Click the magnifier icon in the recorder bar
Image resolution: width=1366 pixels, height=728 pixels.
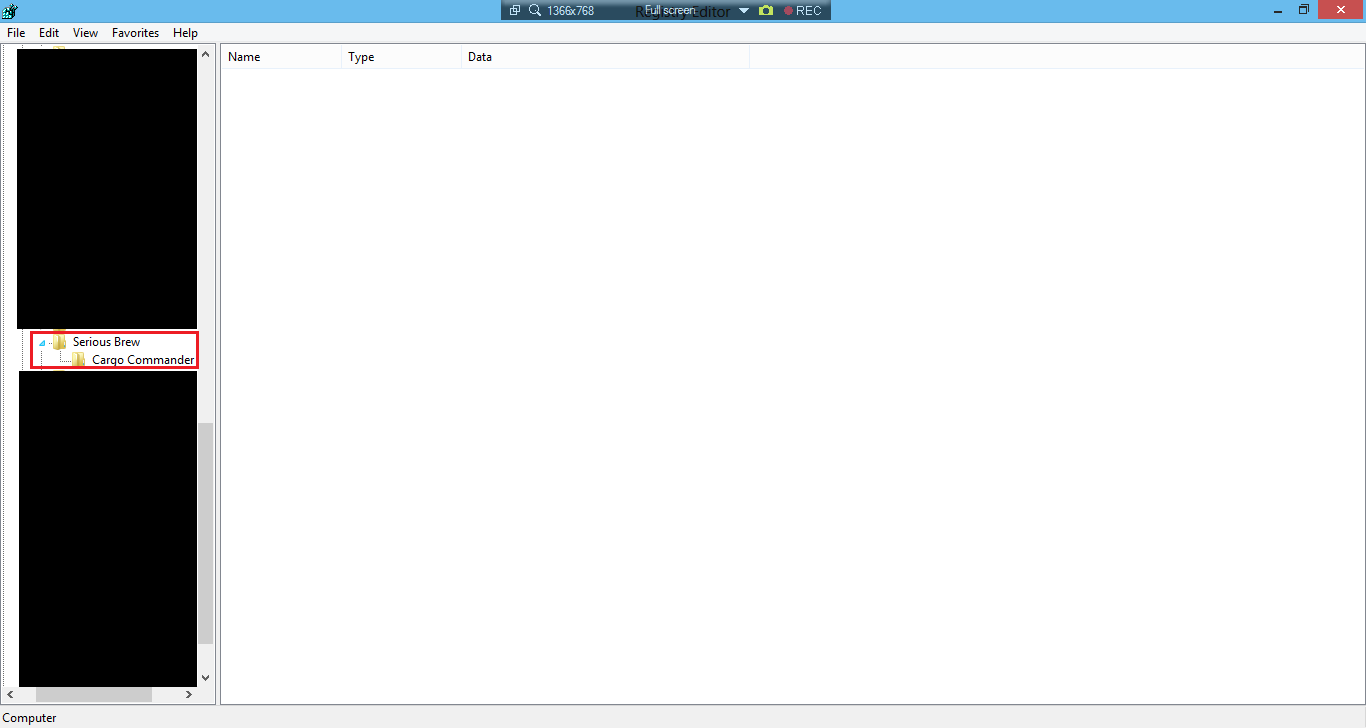click(535, 11)
